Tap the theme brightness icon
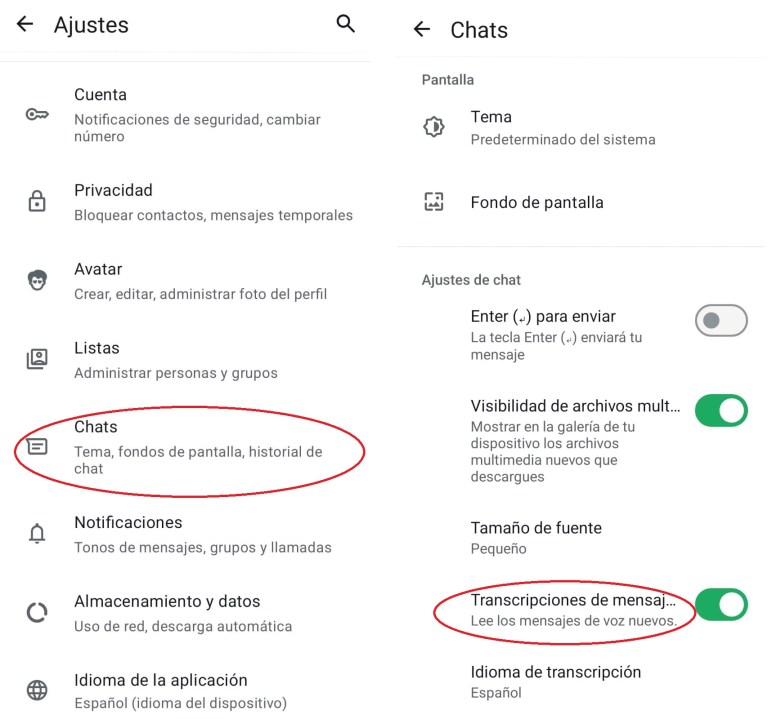Screen dimensions: 772x719 434,127
